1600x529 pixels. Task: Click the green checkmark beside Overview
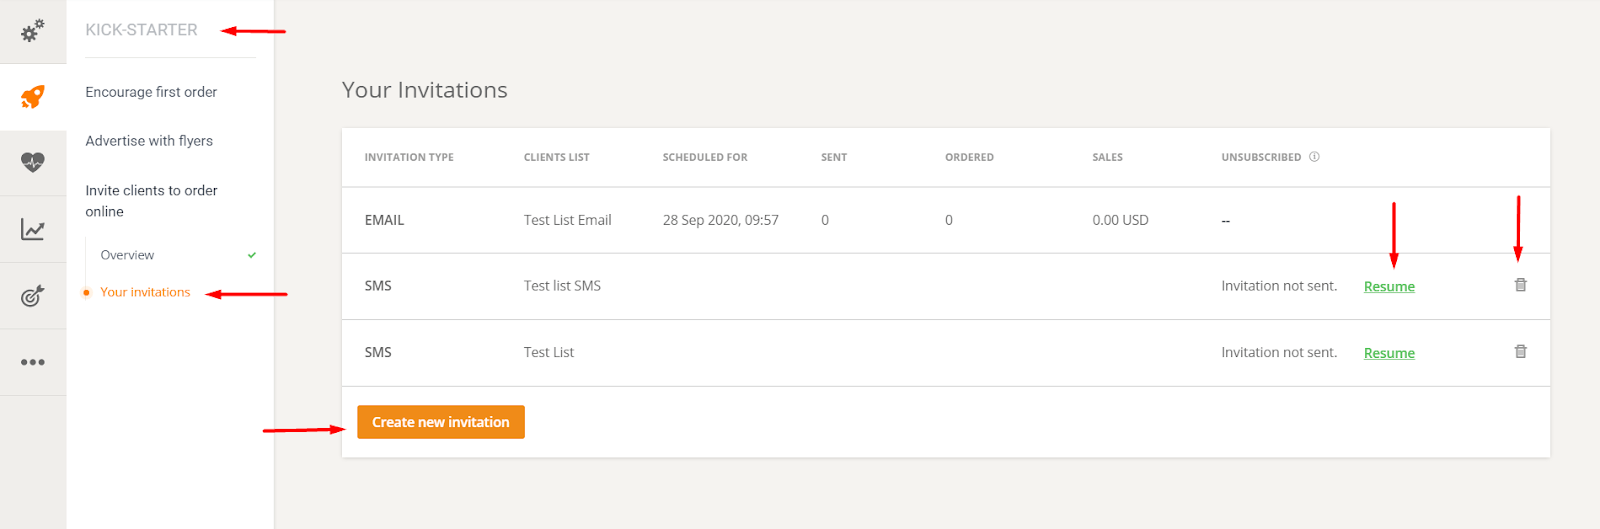pos(252,255)
